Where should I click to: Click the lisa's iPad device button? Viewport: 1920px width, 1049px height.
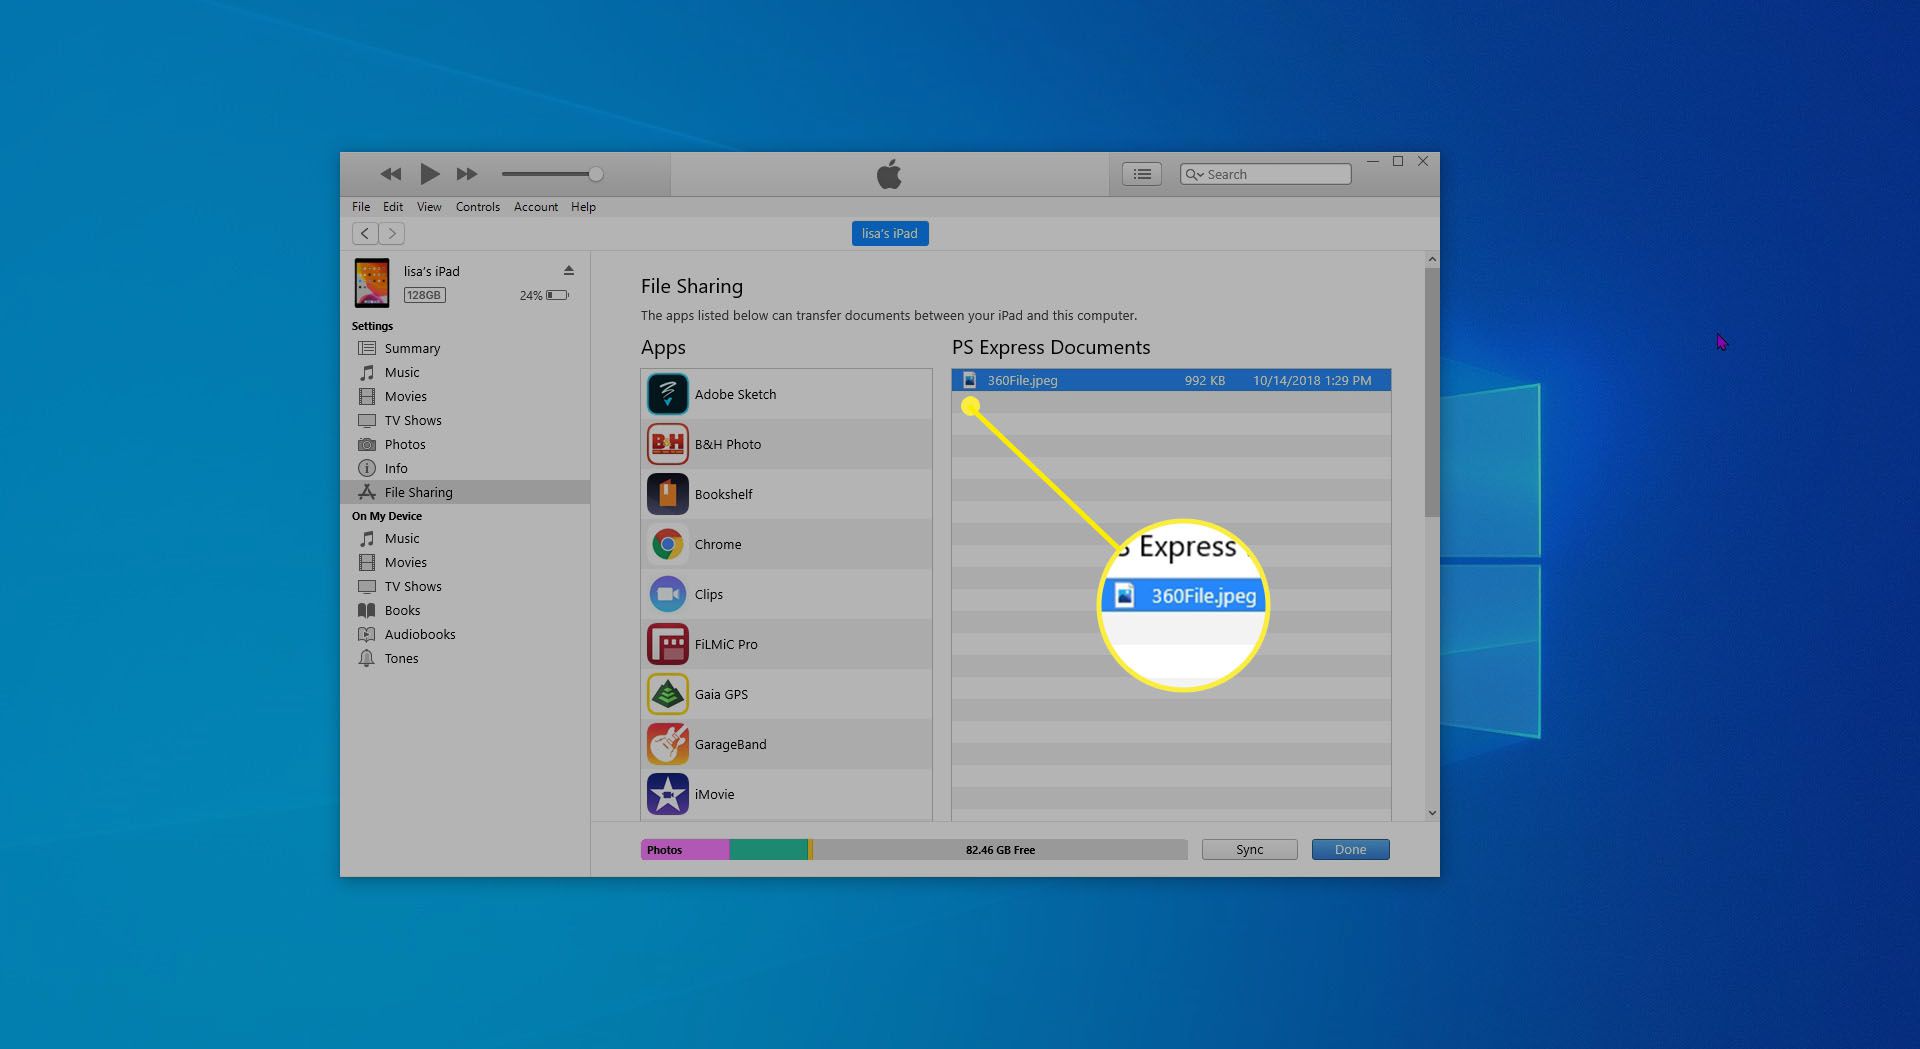coord(890,233)
